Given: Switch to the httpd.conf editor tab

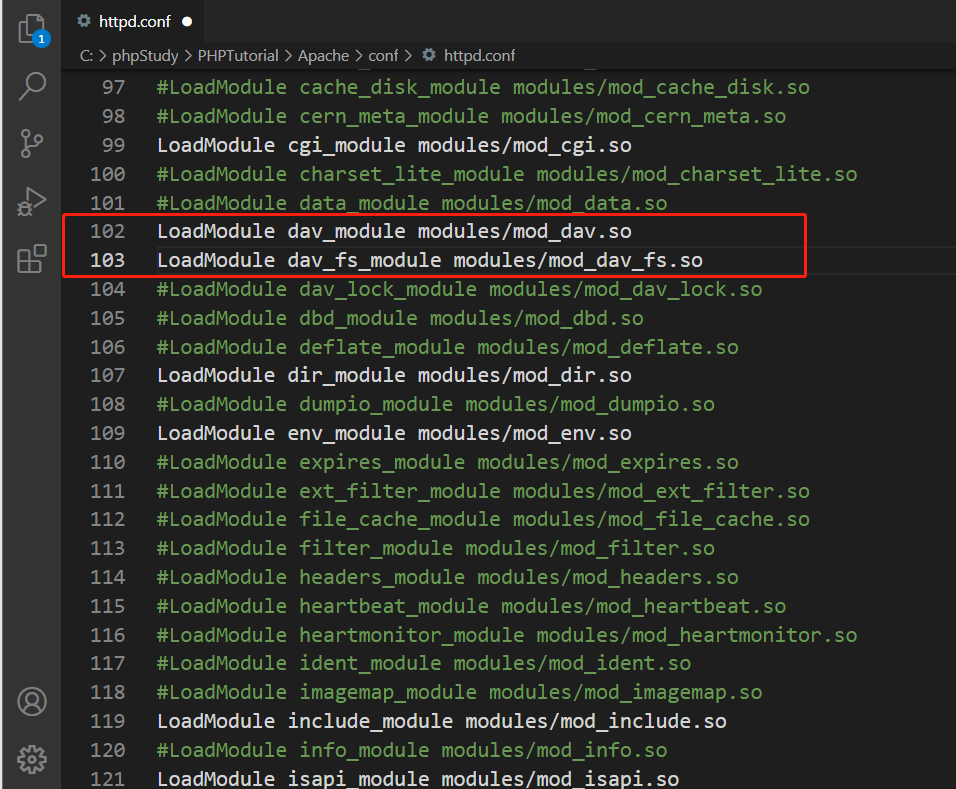Looking at the screenshot, I should click(x=135, y=19).
